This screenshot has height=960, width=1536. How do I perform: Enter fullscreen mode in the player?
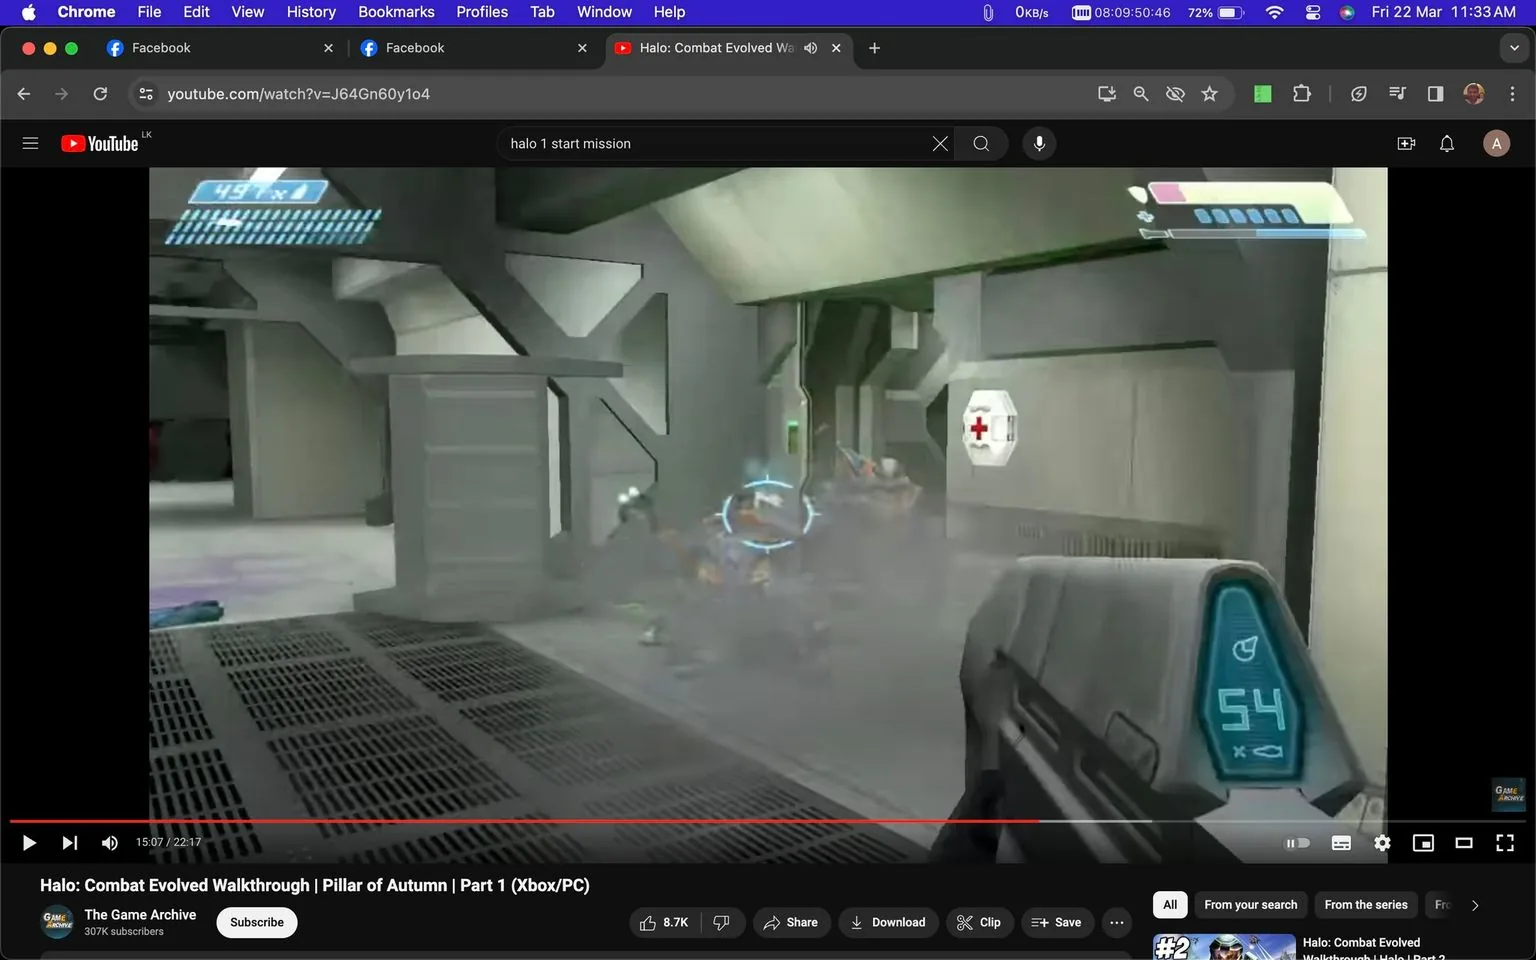coord(1505,843)
